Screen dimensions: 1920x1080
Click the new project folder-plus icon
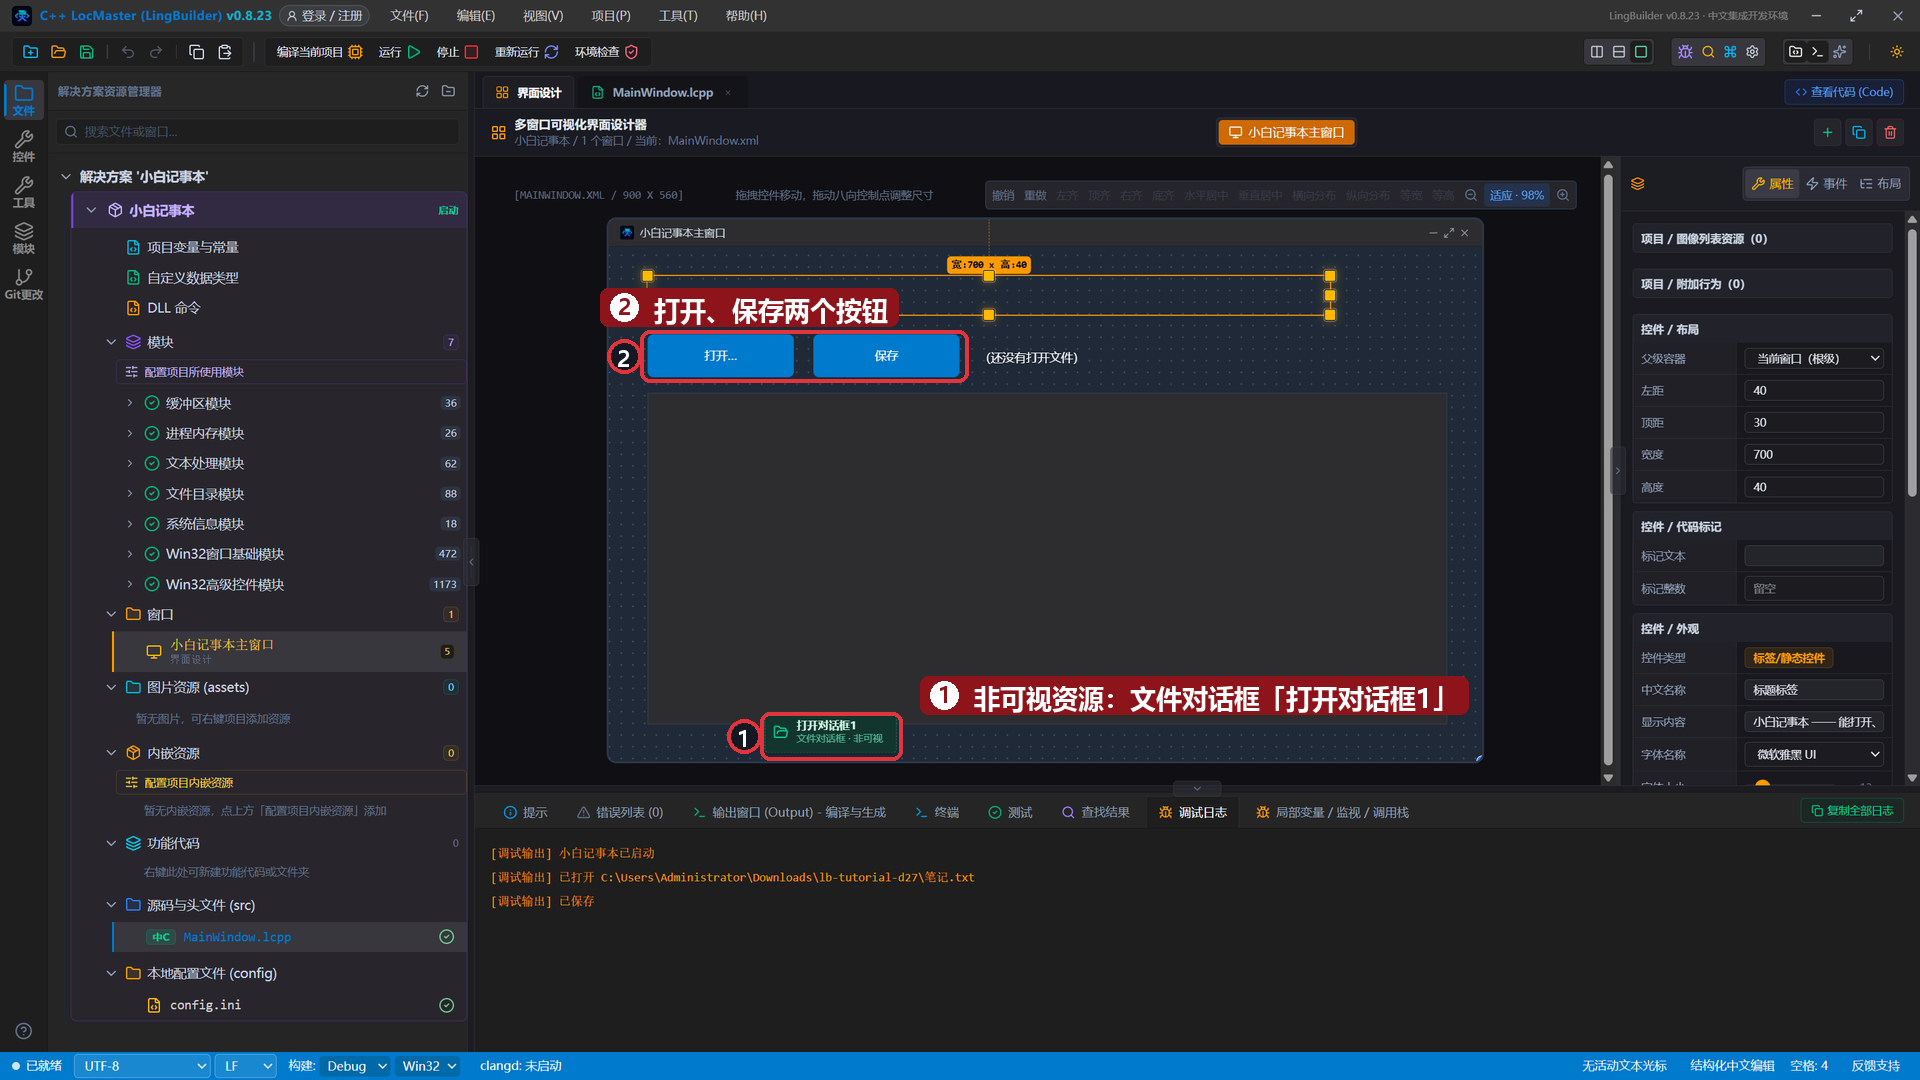point(30,52)
